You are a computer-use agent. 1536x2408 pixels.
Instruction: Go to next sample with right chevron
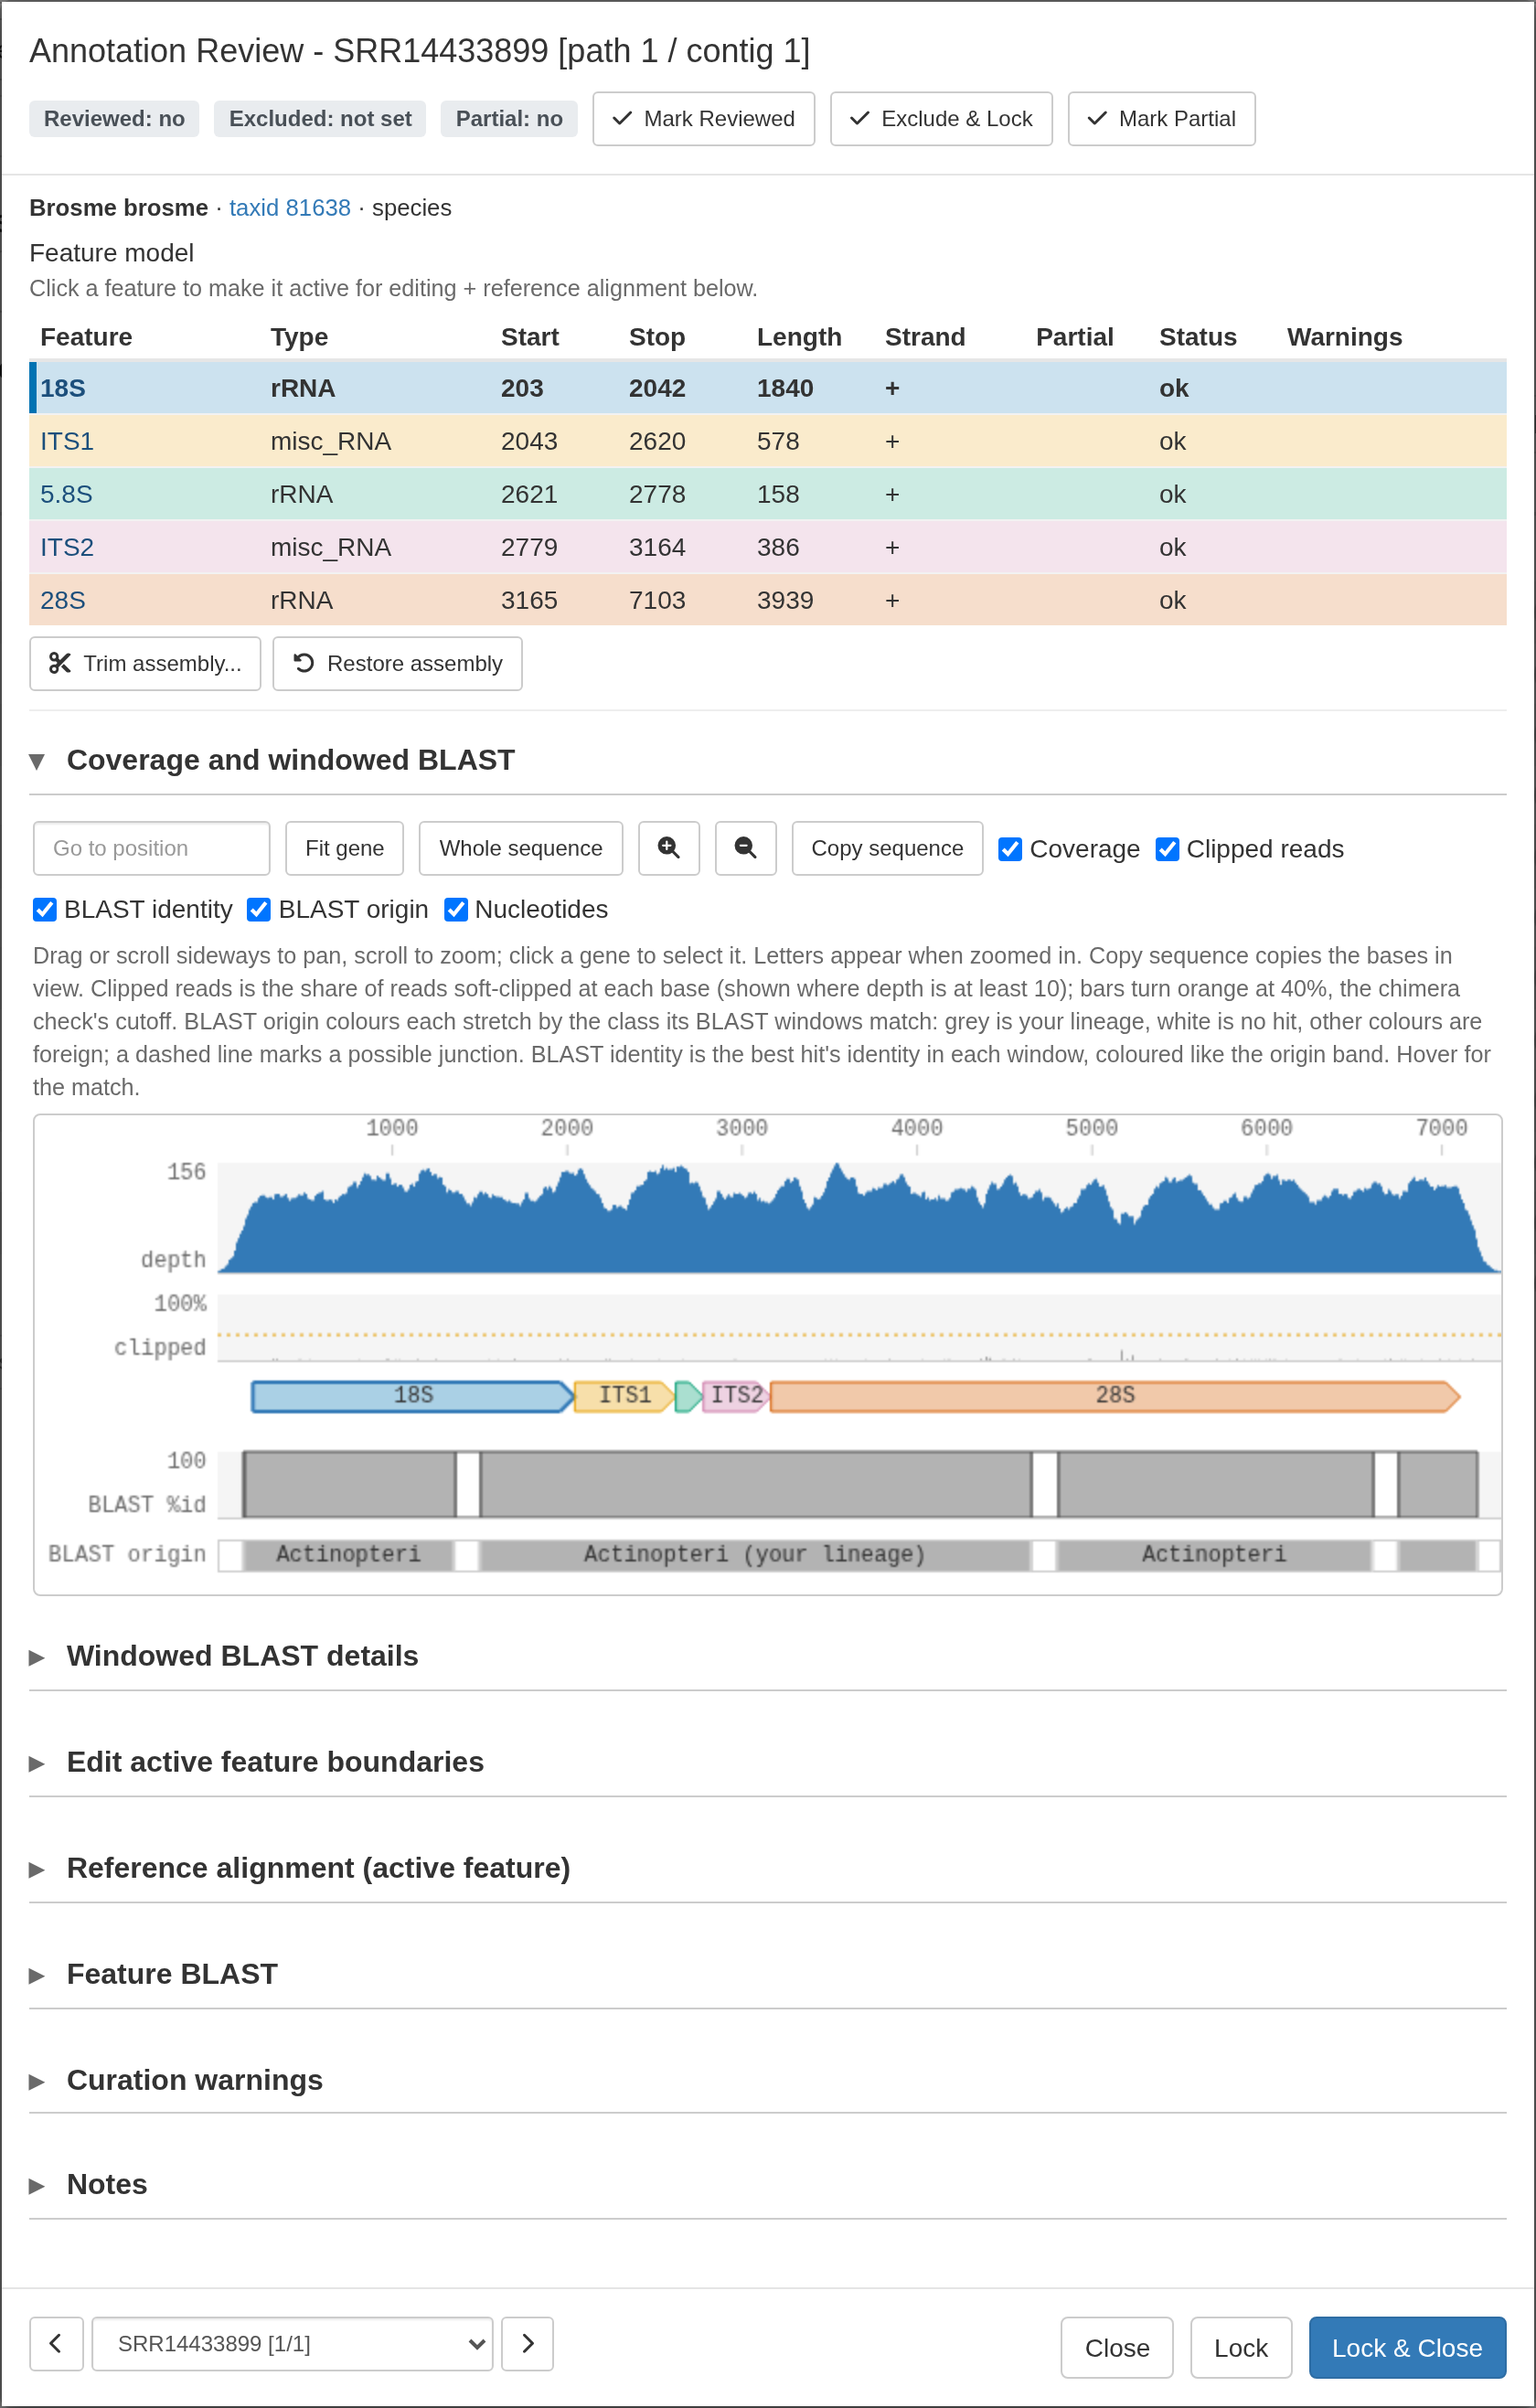tap(527, 2343)
